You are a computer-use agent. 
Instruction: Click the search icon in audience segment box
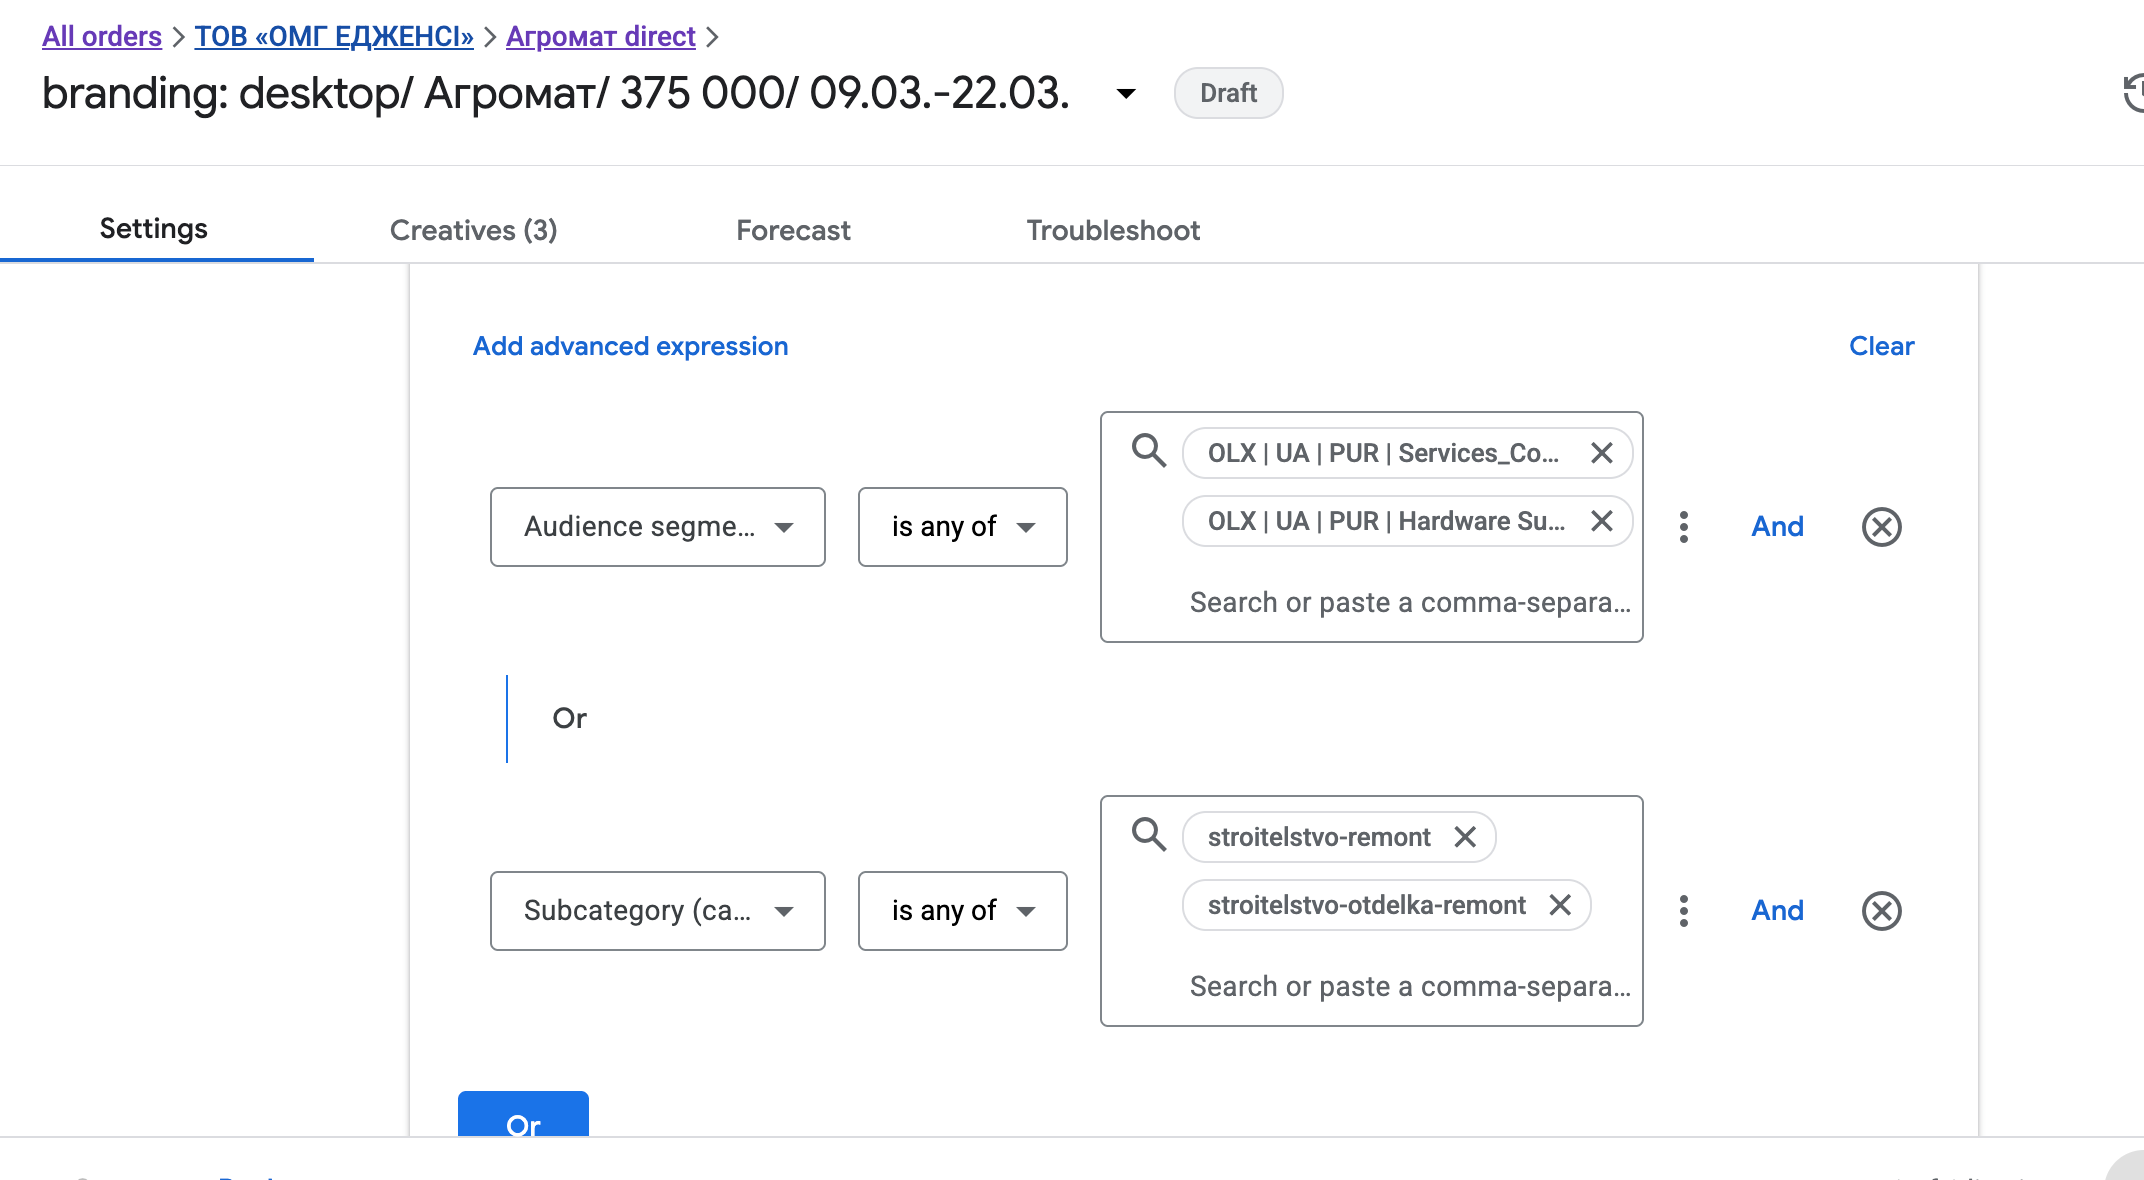1148,451
